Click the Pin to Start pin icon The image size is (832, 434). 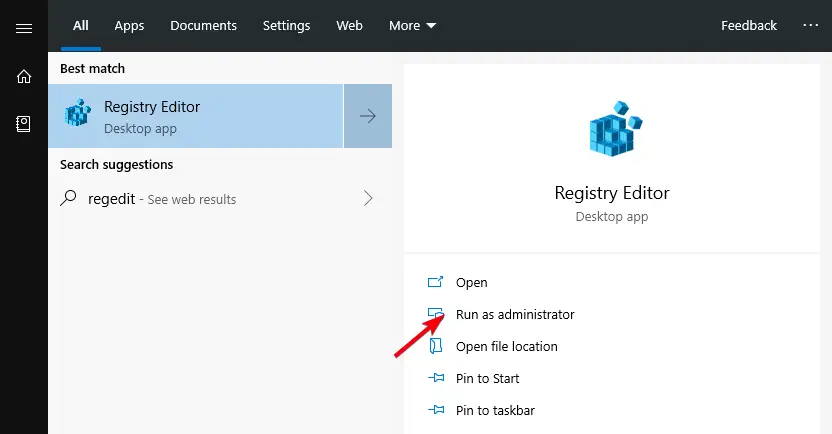pos(435,378)
